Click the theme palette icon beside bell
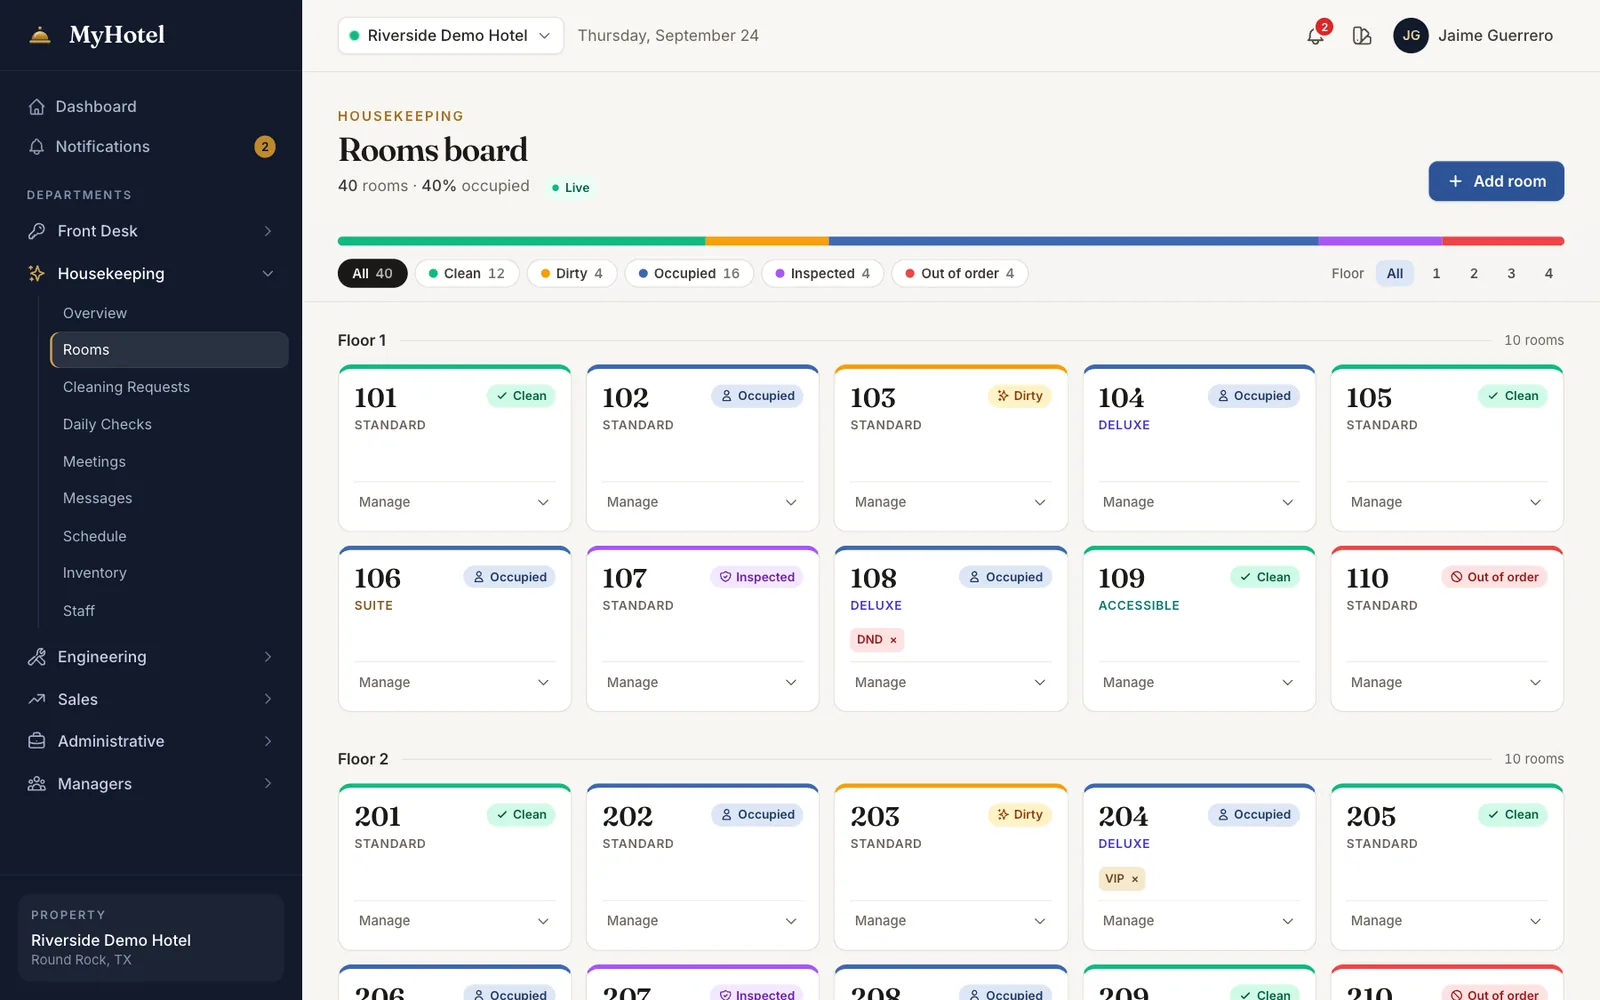Viewport: 1600px width, 1000px height. [1362, 36]
